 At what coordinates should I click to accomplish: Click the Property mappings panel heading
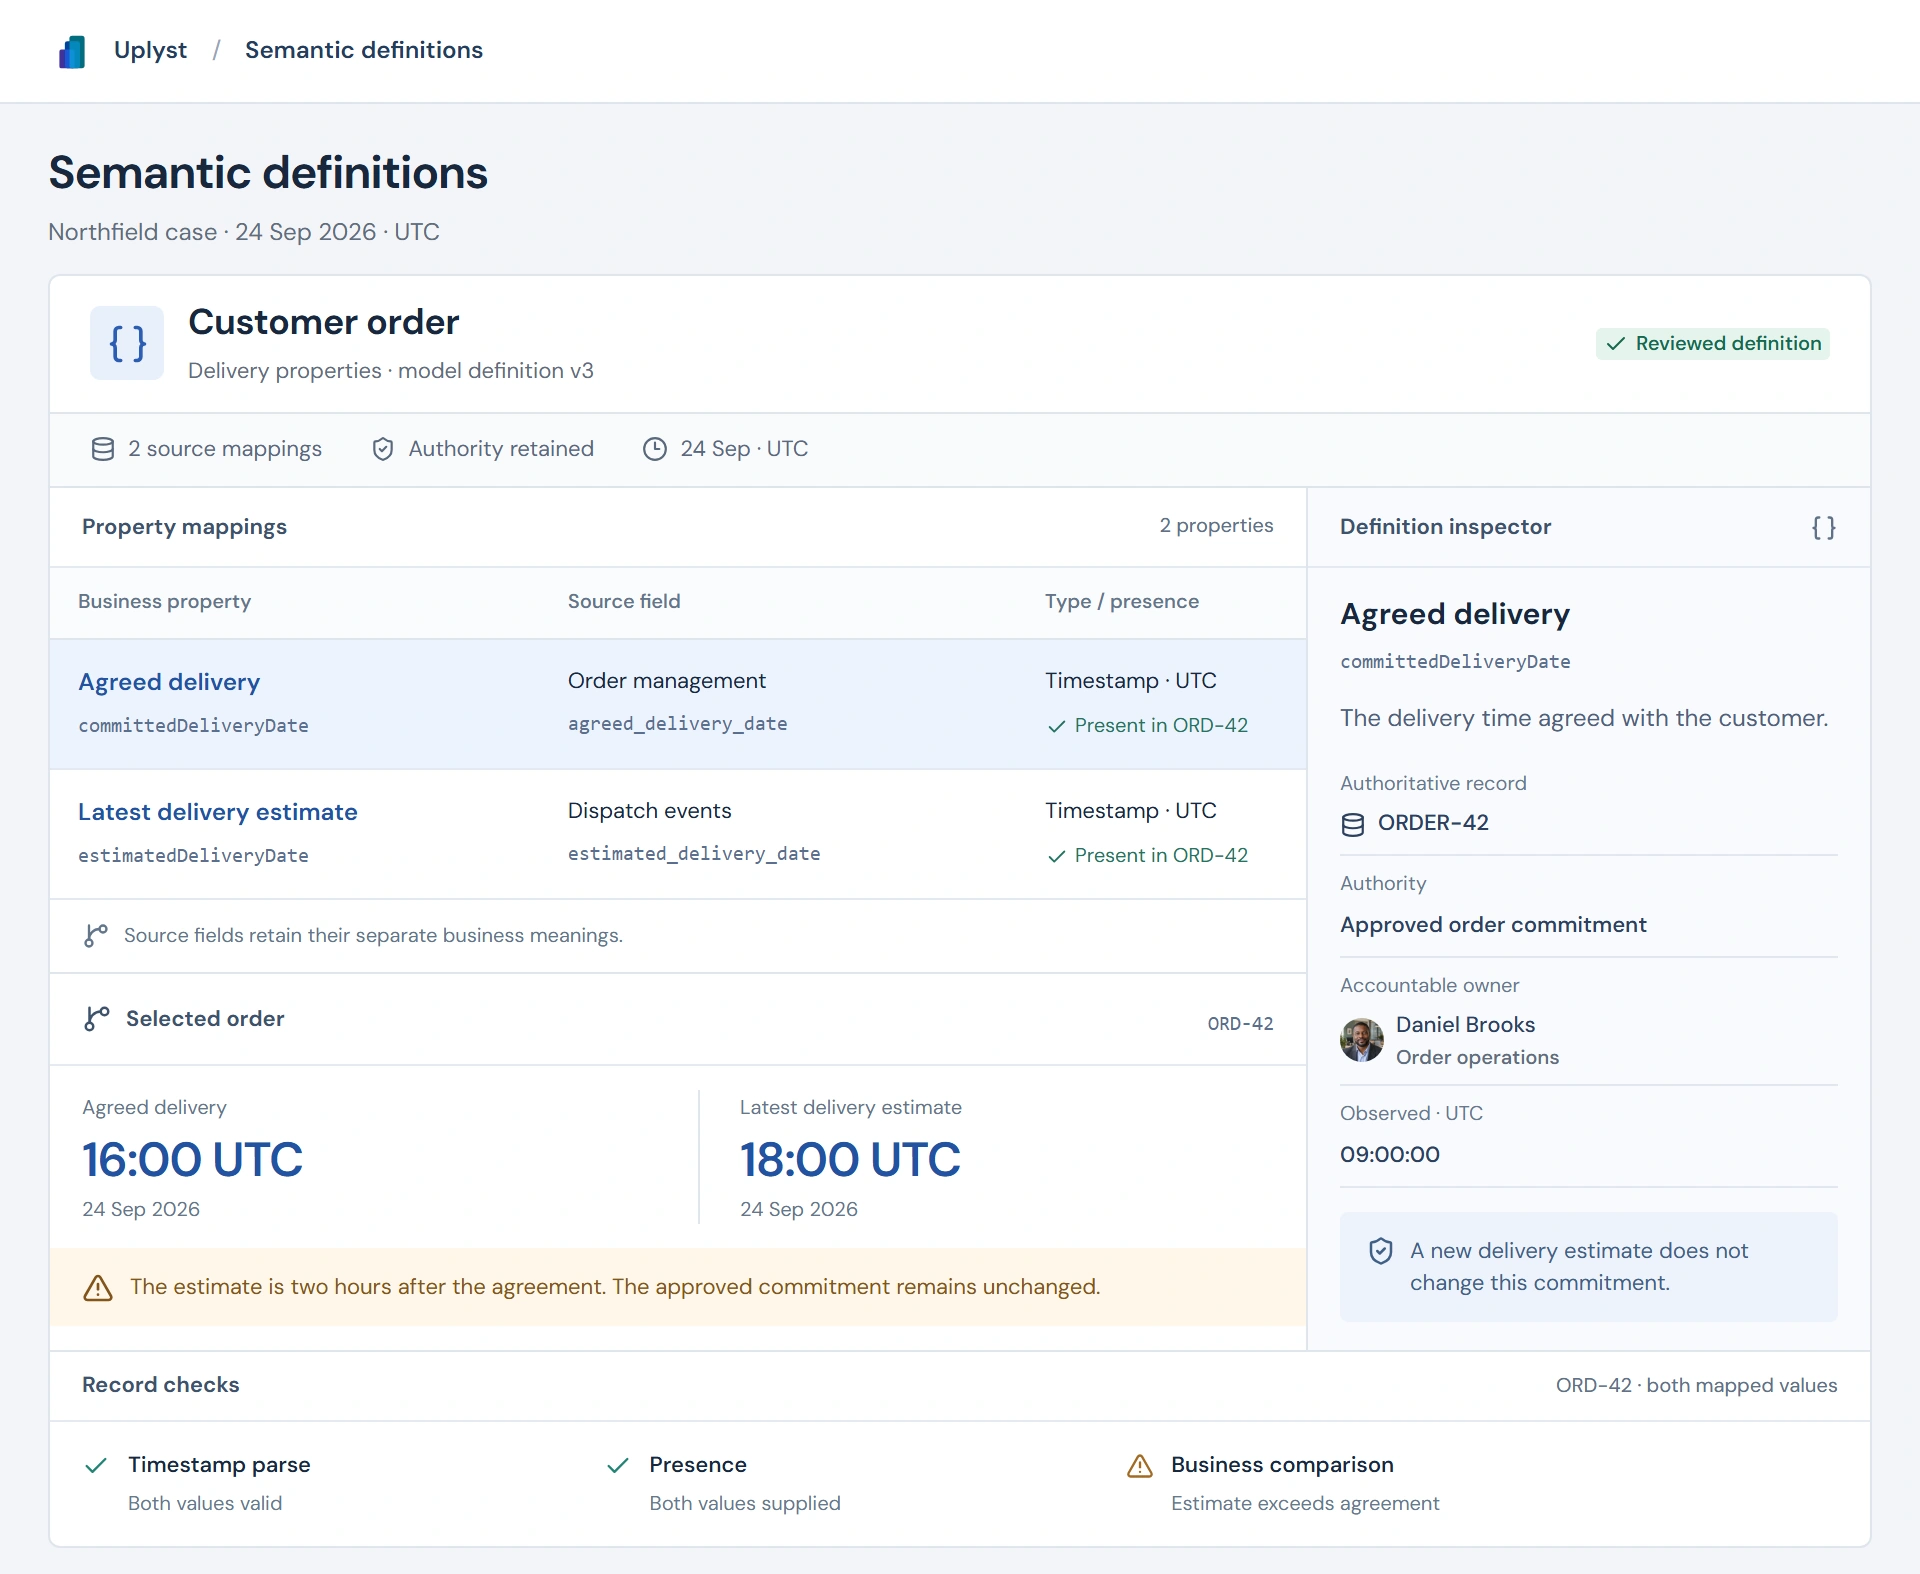click(x=184, y=527)
